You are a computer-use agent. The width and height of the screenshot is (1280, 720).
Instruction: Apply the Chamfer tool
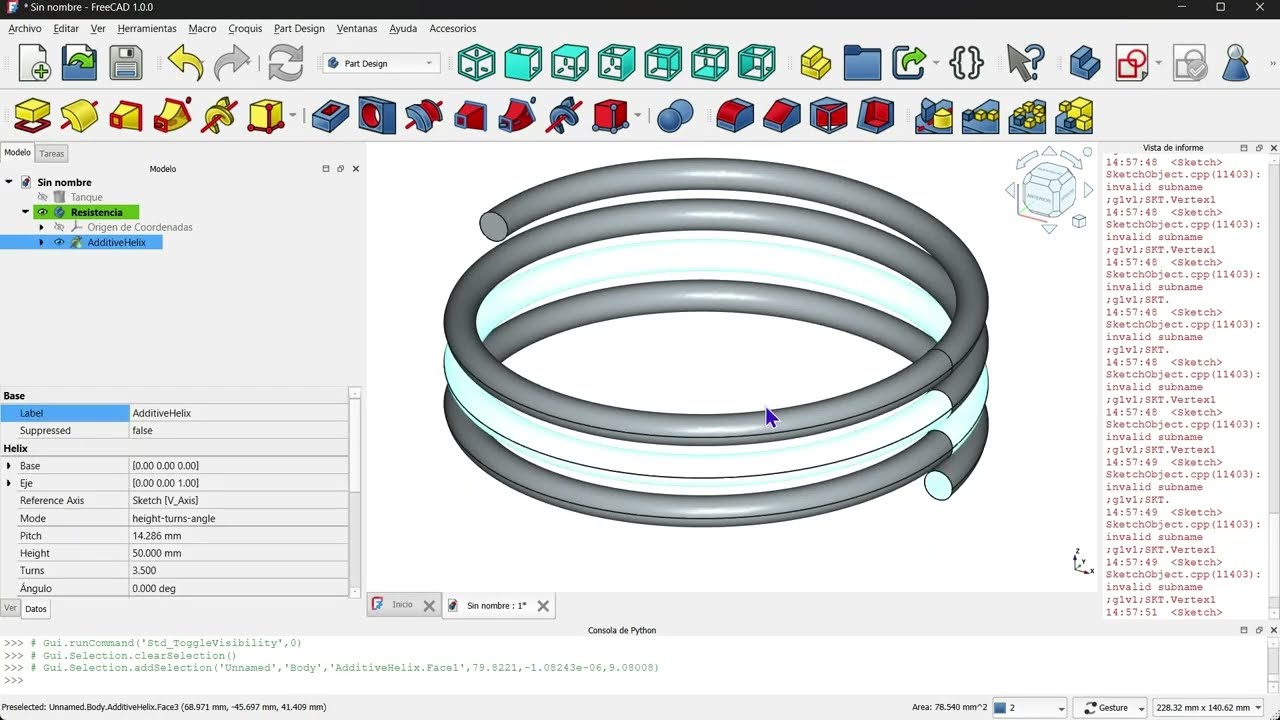pos(782,116)
